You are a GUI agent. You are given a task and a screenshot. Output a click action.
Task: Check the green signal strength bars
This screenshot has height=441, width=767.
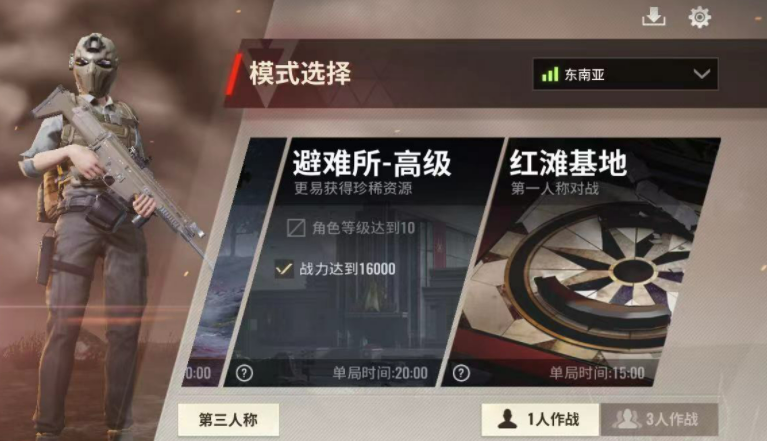pos(550,74)
